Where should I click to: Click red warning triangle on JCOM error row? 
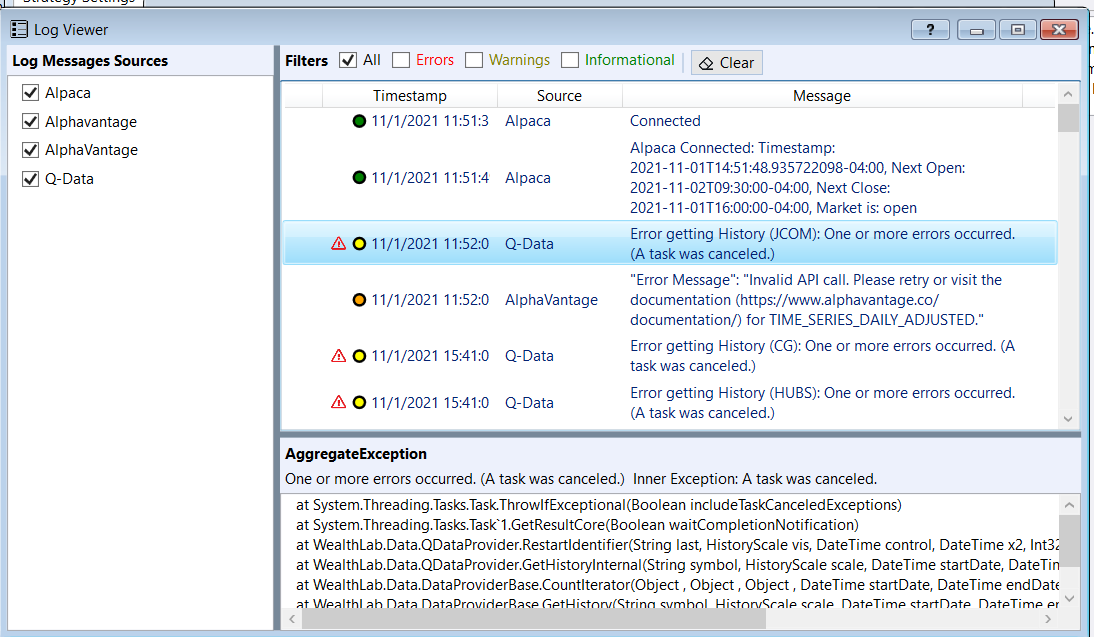pyautogui.click(x=338, y=243)
